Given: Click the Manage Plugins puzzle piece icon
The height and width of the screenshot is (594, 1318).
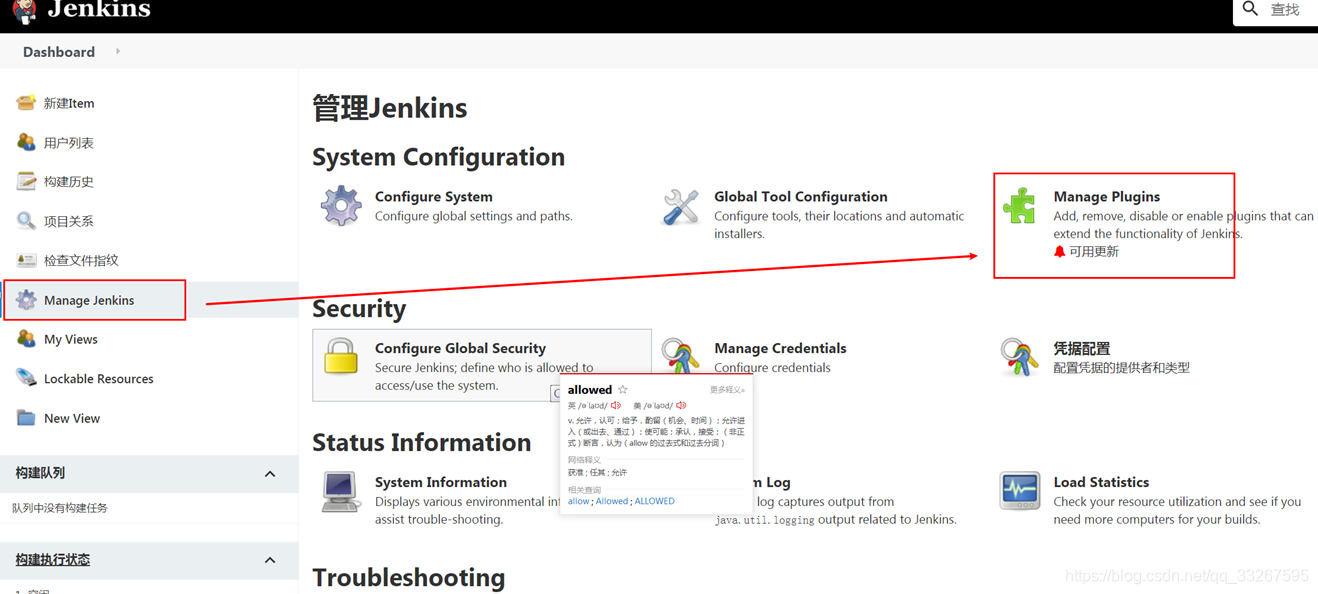Looking at the screenshot, I should [1020, 206].
